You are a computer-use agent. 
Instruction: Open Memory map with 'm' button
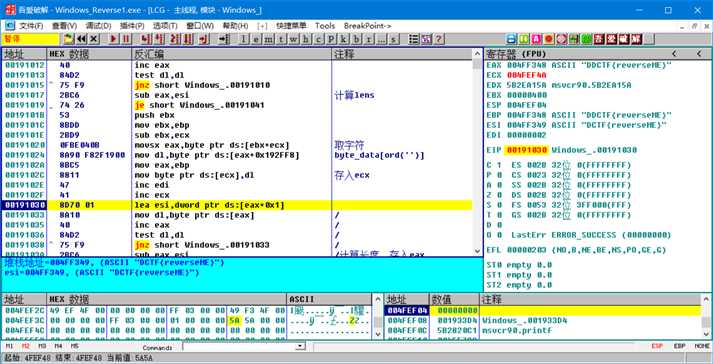coord(269,39)
